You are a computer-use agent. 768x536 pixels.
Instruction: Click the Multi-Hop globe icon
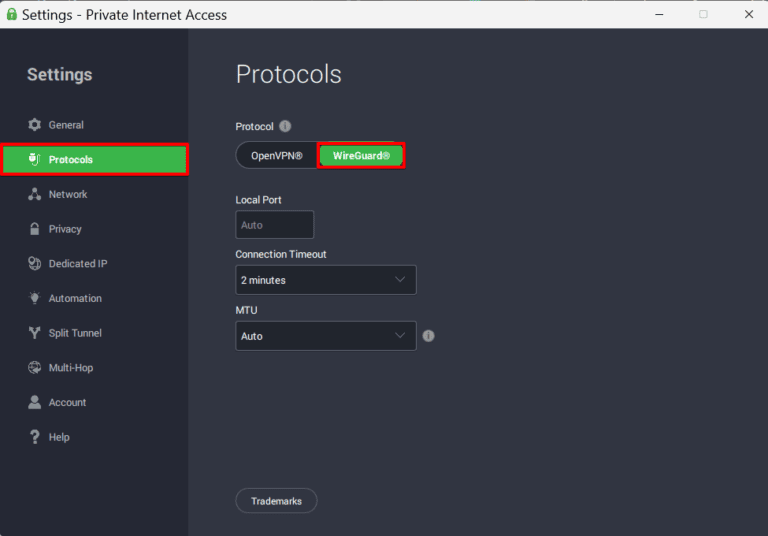pyautogui.click(x=35, y=368)
